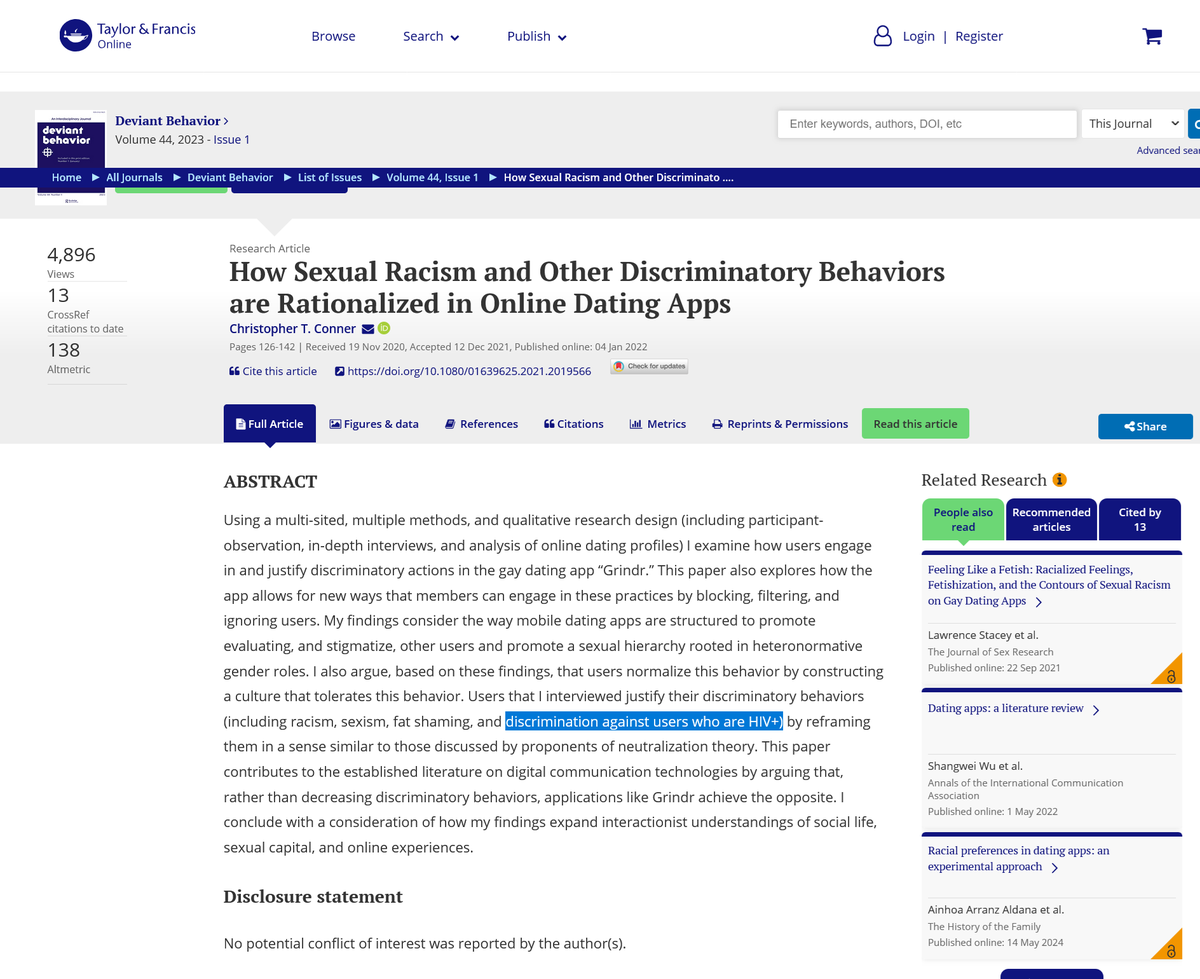
Task: Click the user profile icon beside Login
Action: pos(882,36)
